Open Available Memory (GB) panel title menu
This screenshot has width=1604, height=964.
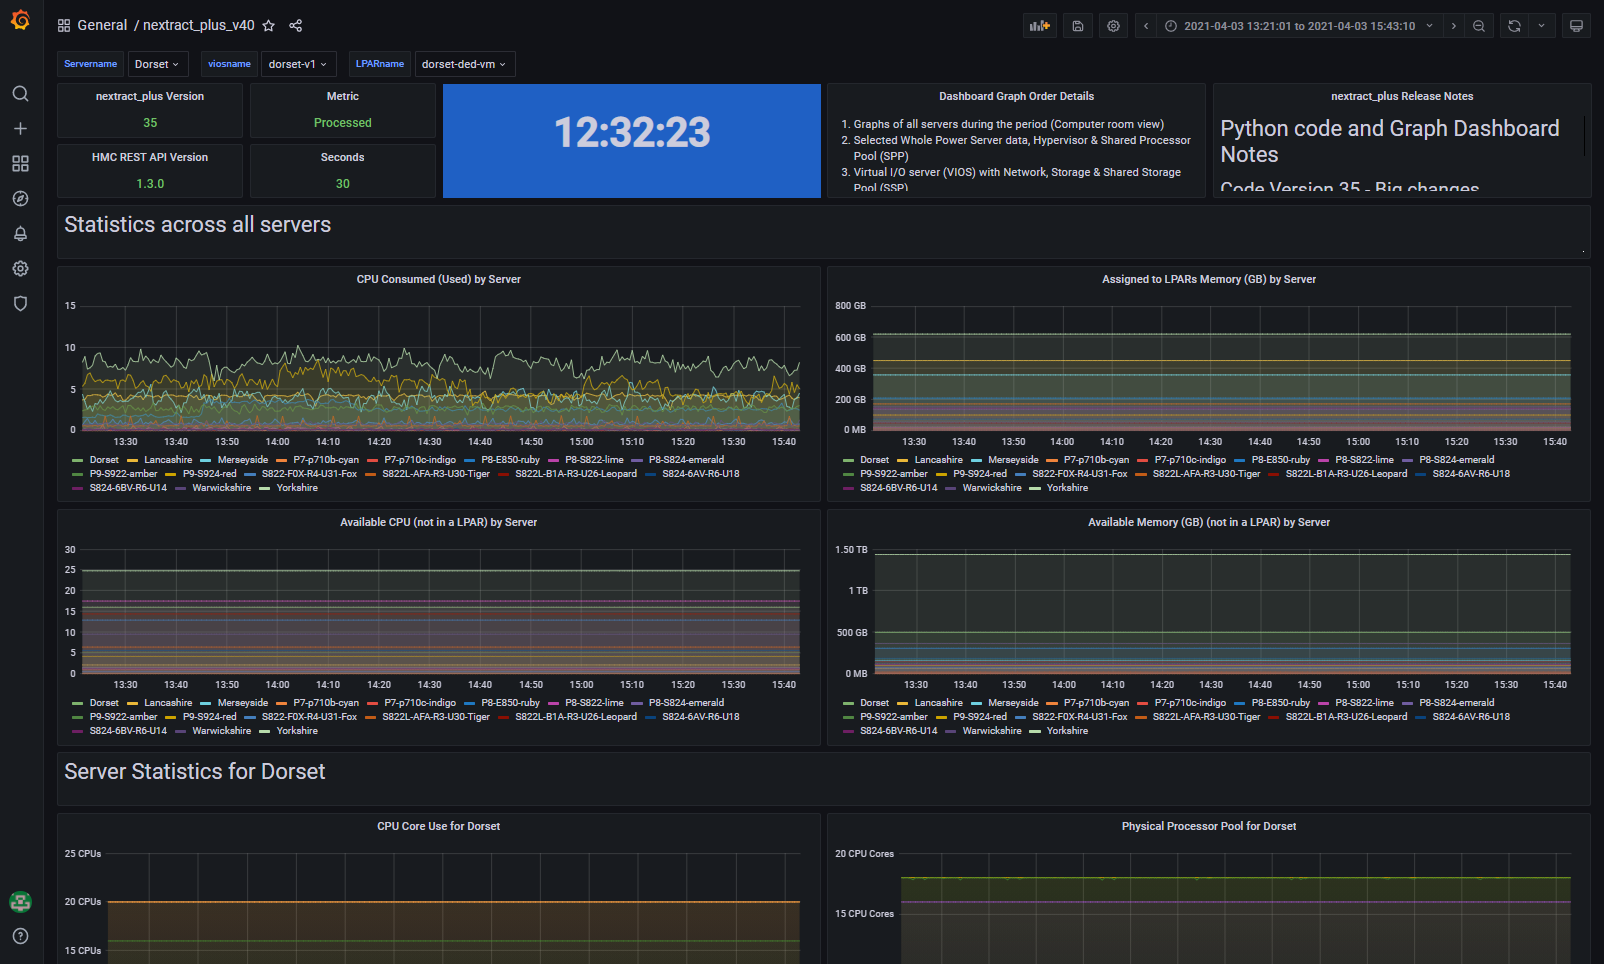coord(1208,523)
